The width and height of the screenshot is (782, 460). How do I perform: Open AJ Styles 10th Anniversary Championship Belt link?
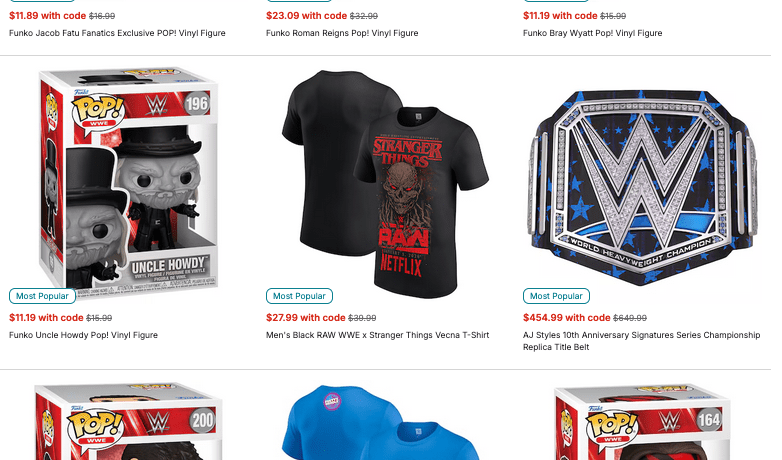pos(641,341)
